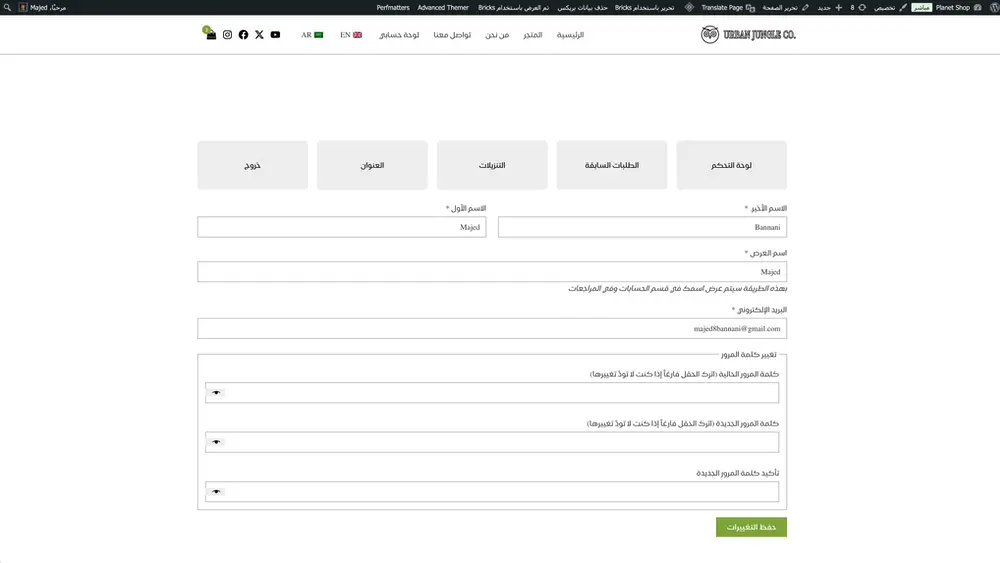Reveal the confirm new password text
Viewport: 1000px width, 563px height.
coord(216,492)
